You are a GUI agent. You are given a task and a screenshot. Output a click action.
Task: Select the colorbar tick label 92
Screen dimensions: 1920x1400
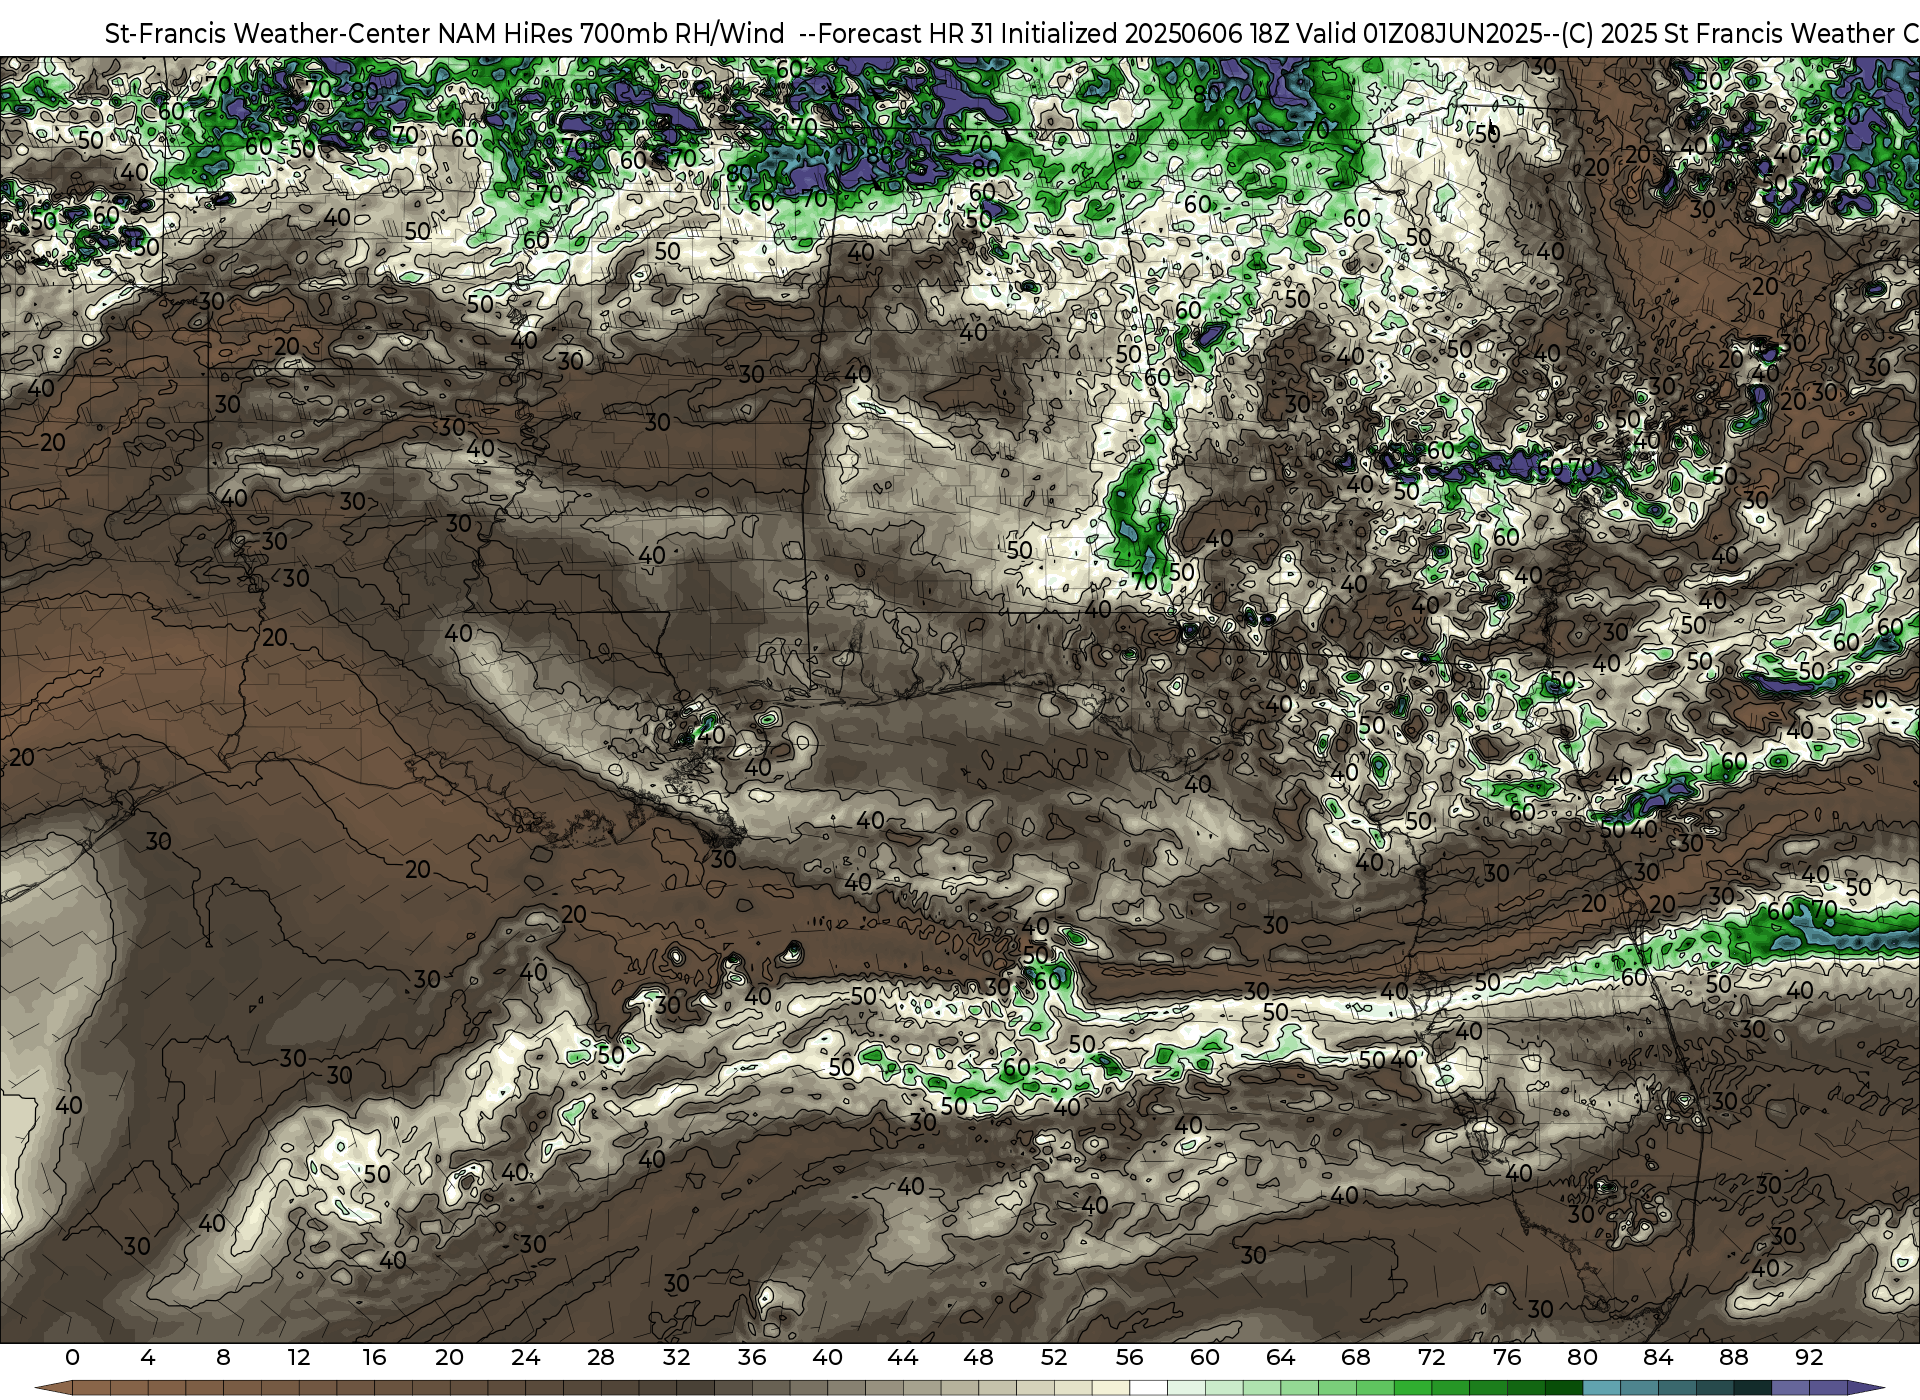point(1809,1357)
